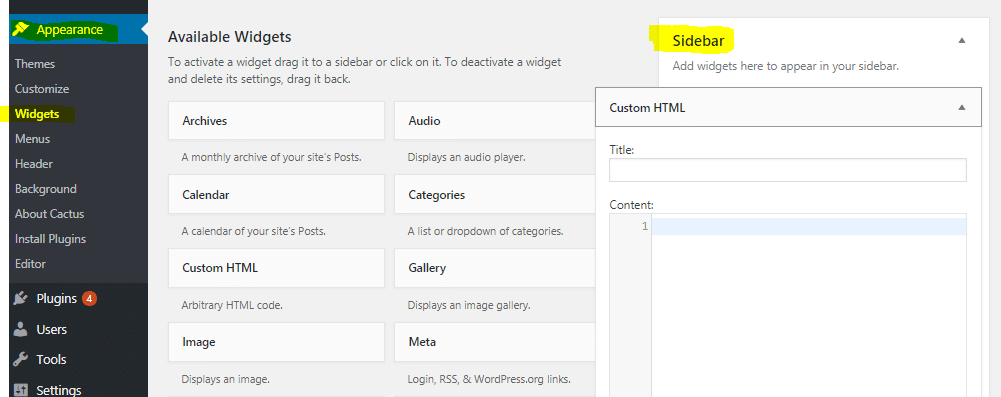The height and width of the screenshot is (397, 1001).
Task: Select the Image widget
Action: click(x=276, y=341)
